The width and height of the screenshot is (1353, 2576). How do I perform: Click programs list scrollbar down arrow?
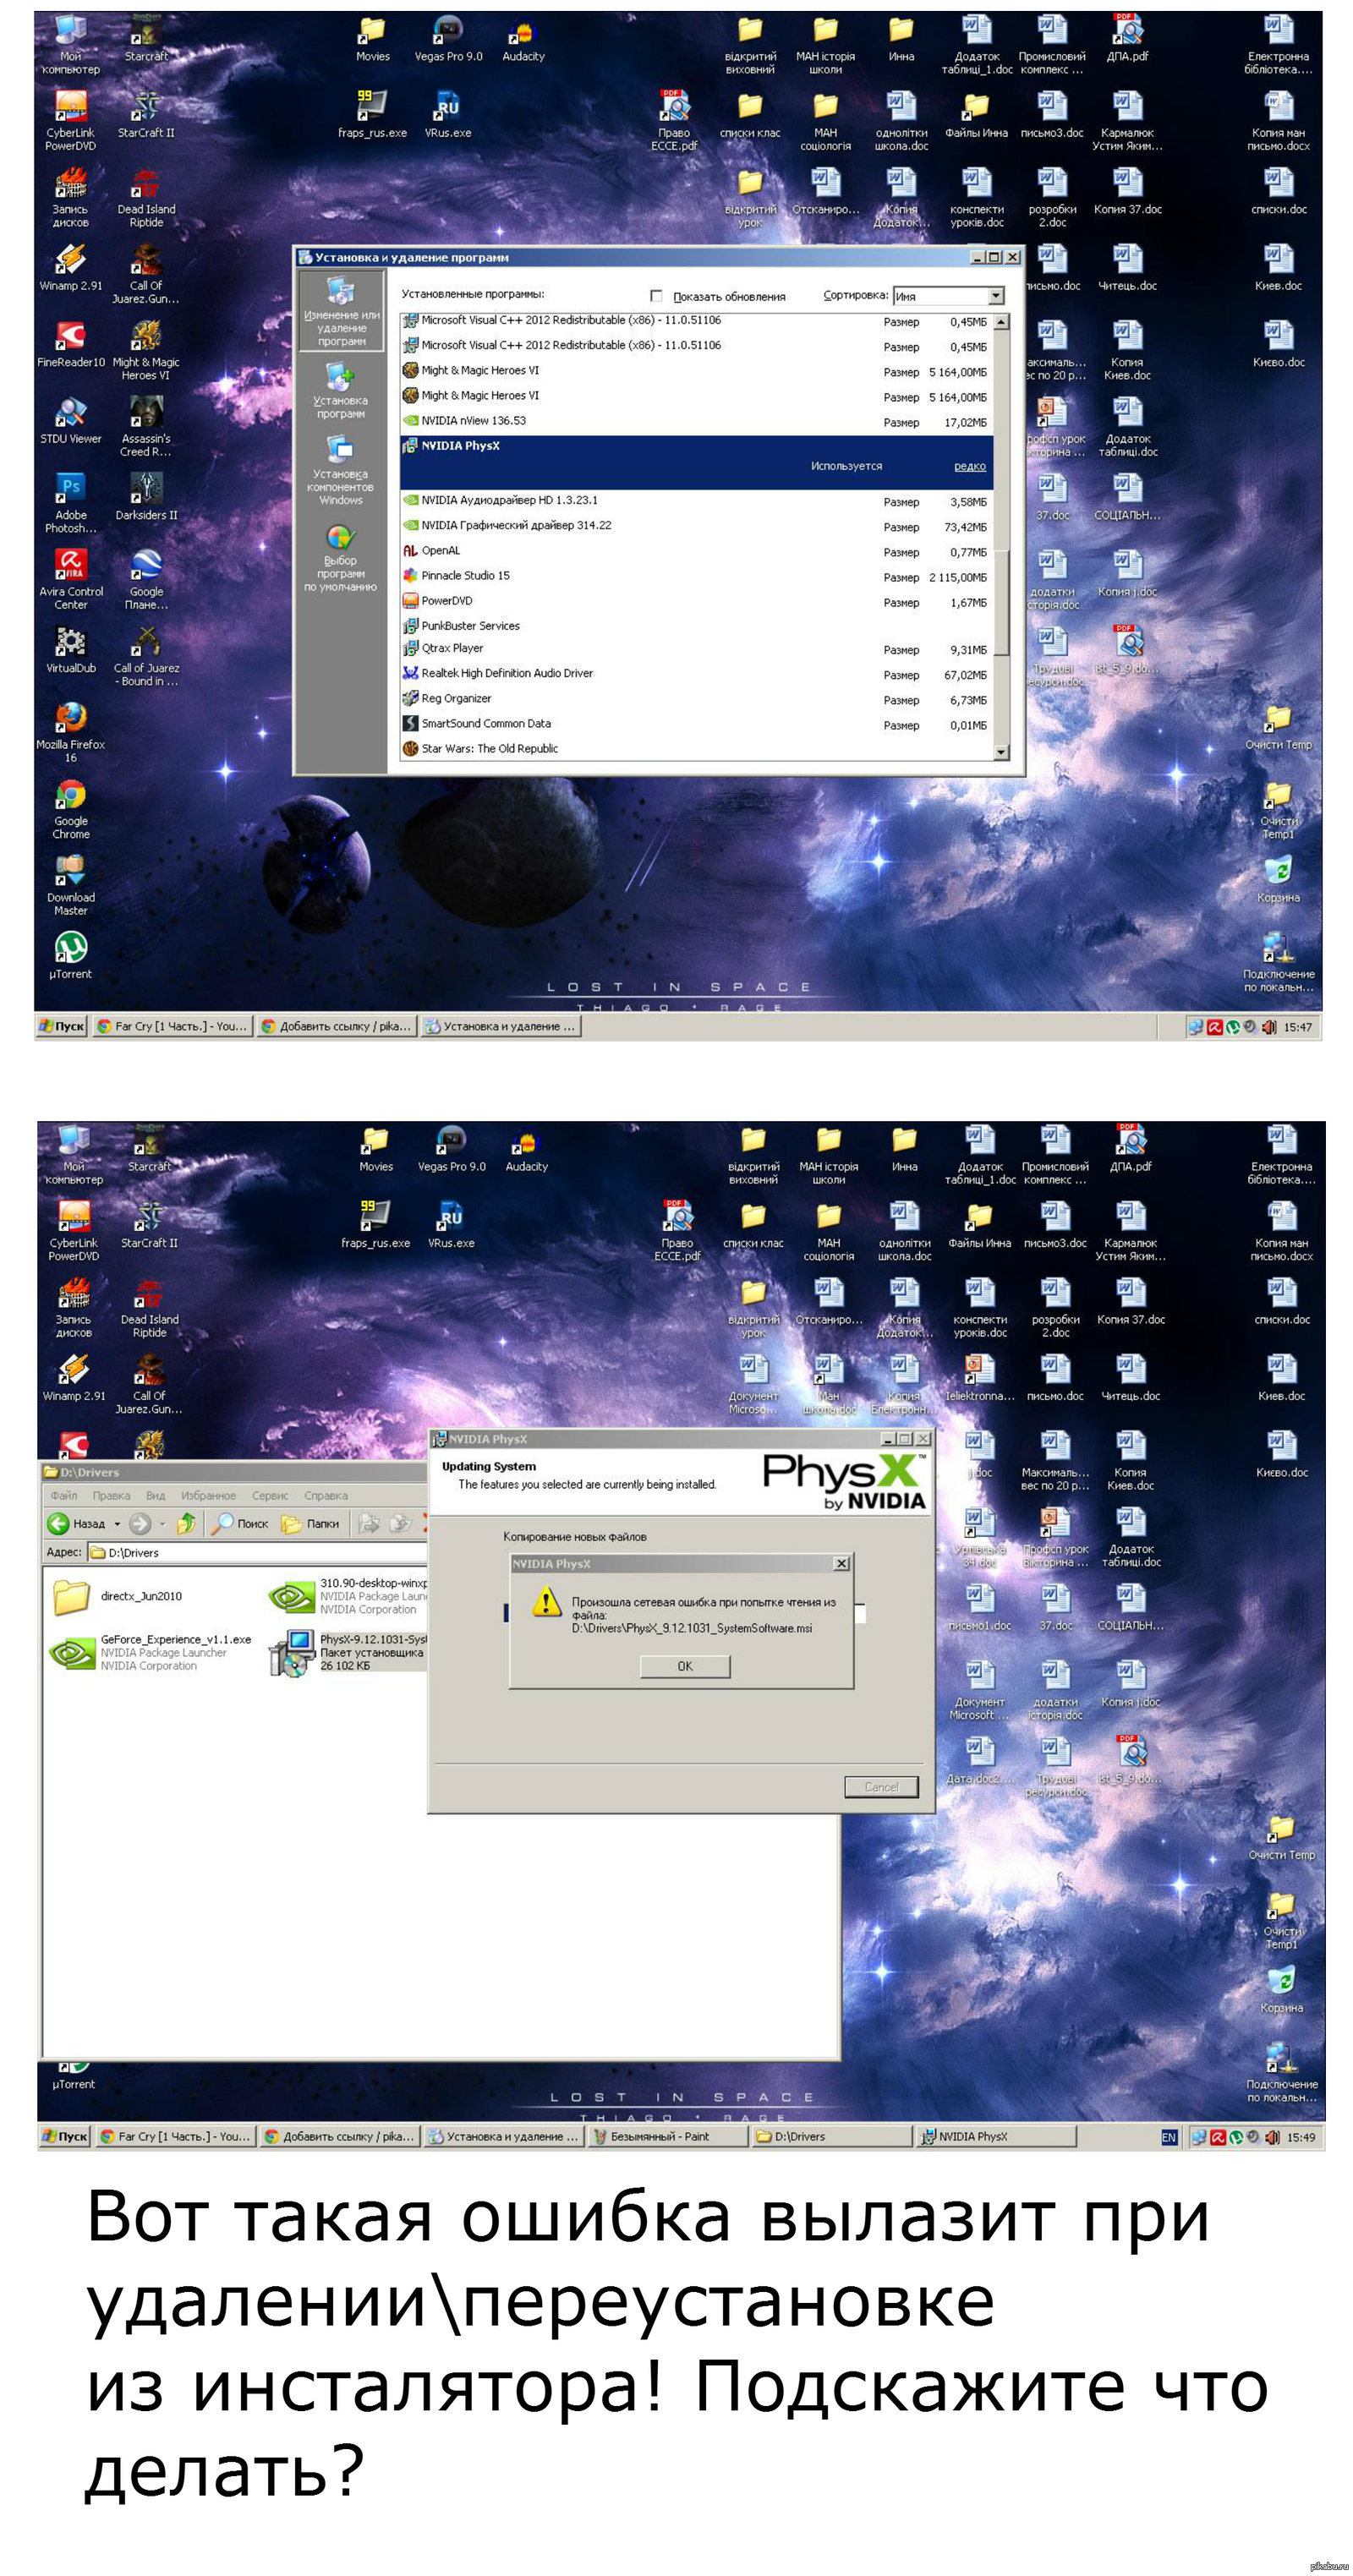point(1001,752)
